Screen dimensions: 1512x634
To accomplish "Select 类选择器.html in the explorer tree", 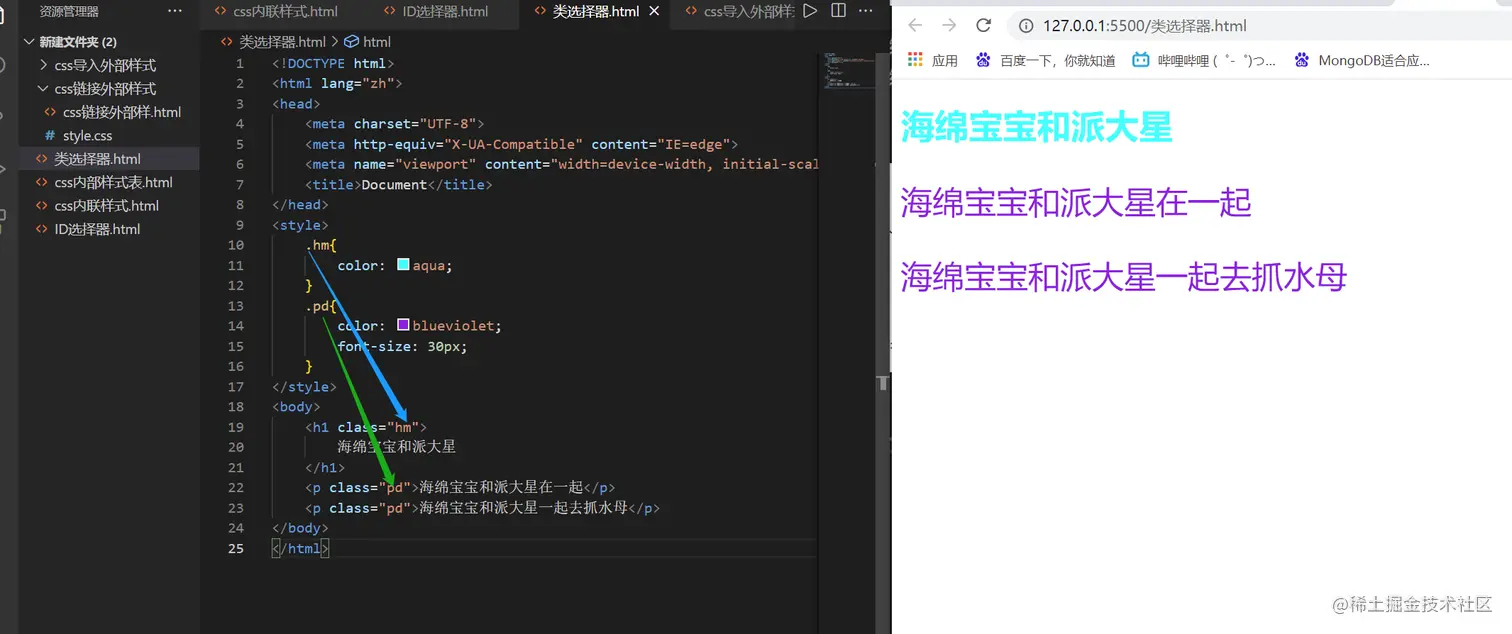I will pyautogui.click(x=97, y=159).
